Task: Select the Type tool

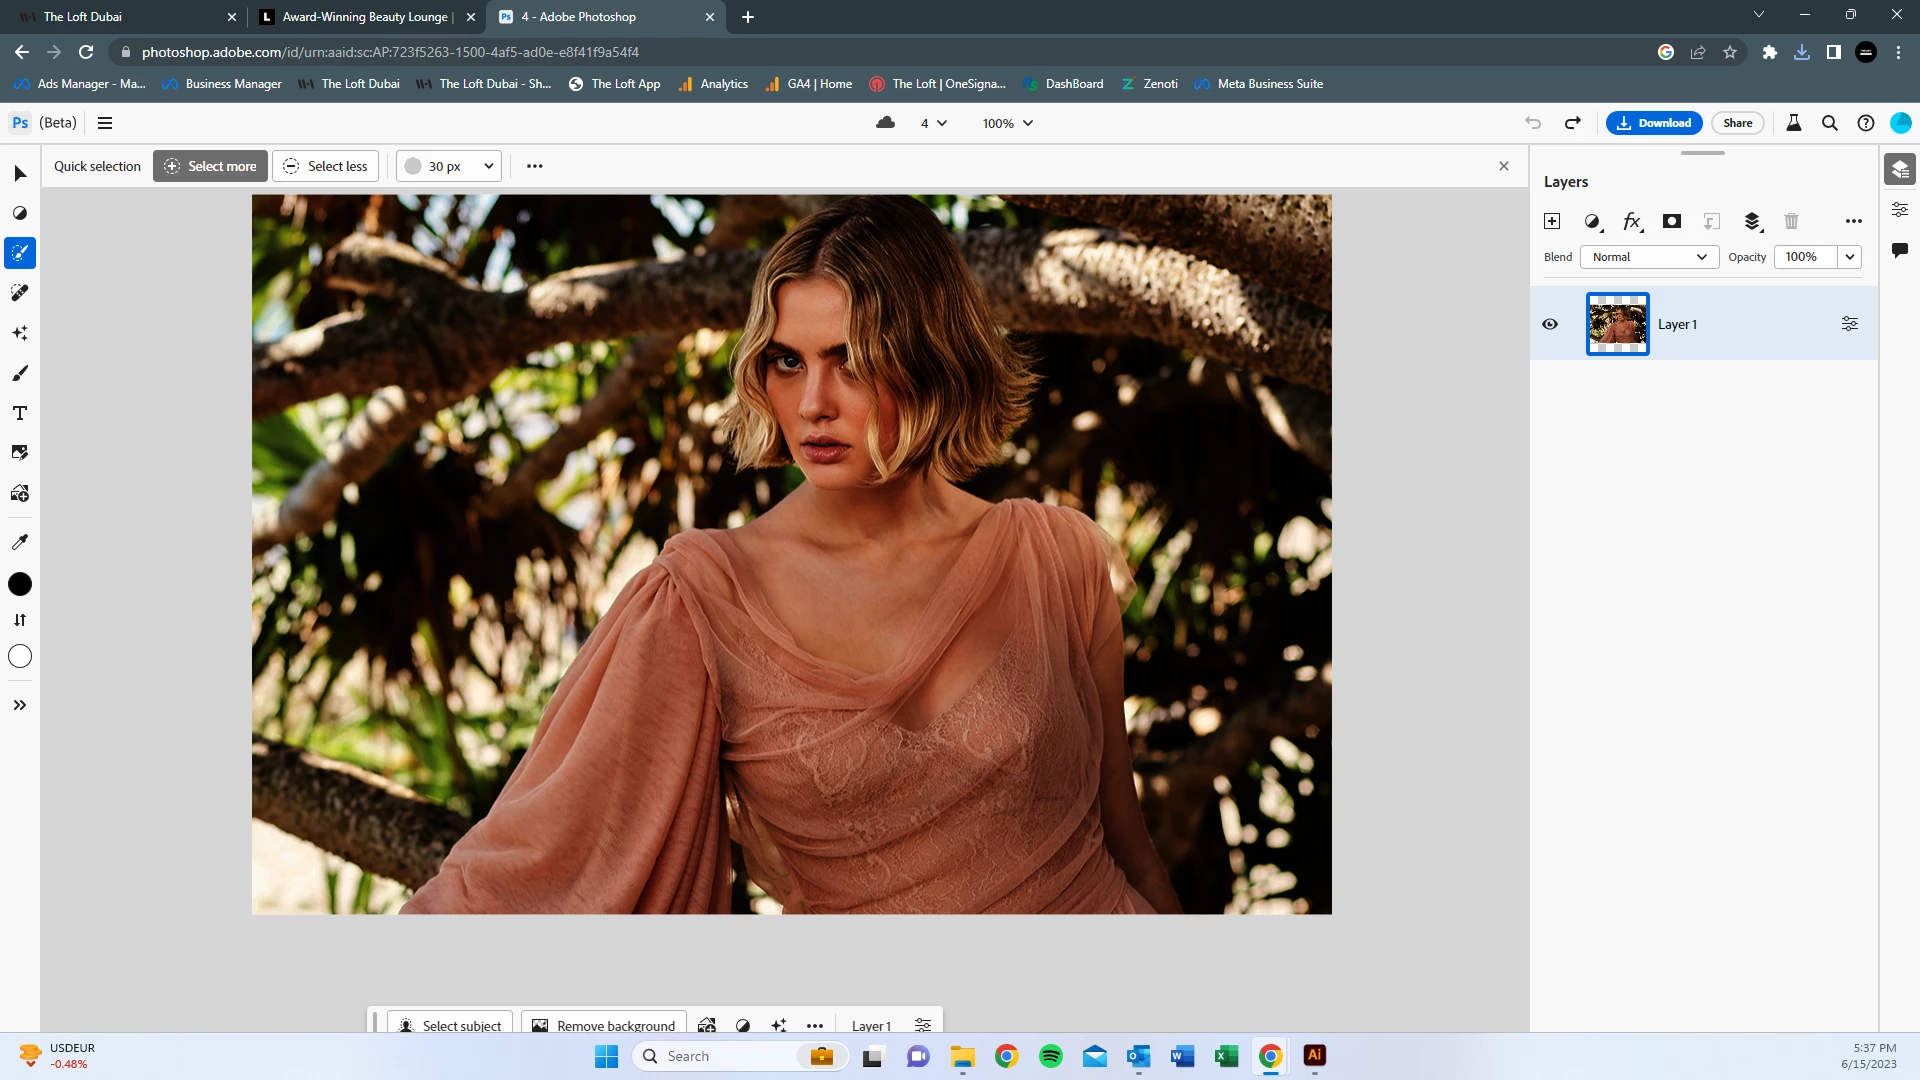Action: pyautogui.click(x=20, y=413)
